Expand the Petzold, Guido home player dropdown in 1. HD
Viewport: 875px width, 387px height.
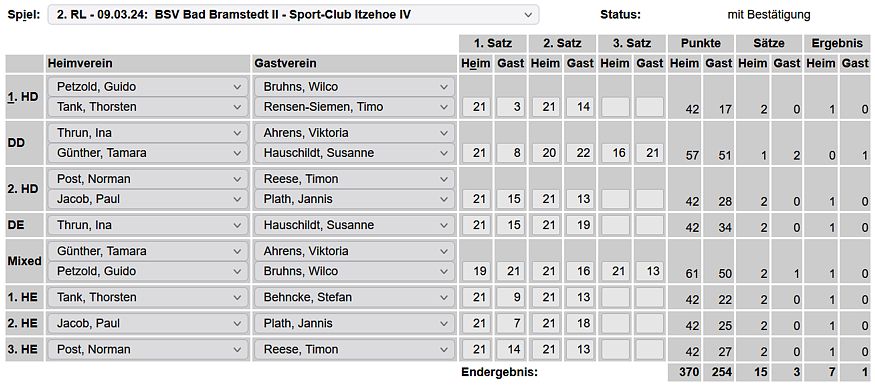click(x=147, y=87)
